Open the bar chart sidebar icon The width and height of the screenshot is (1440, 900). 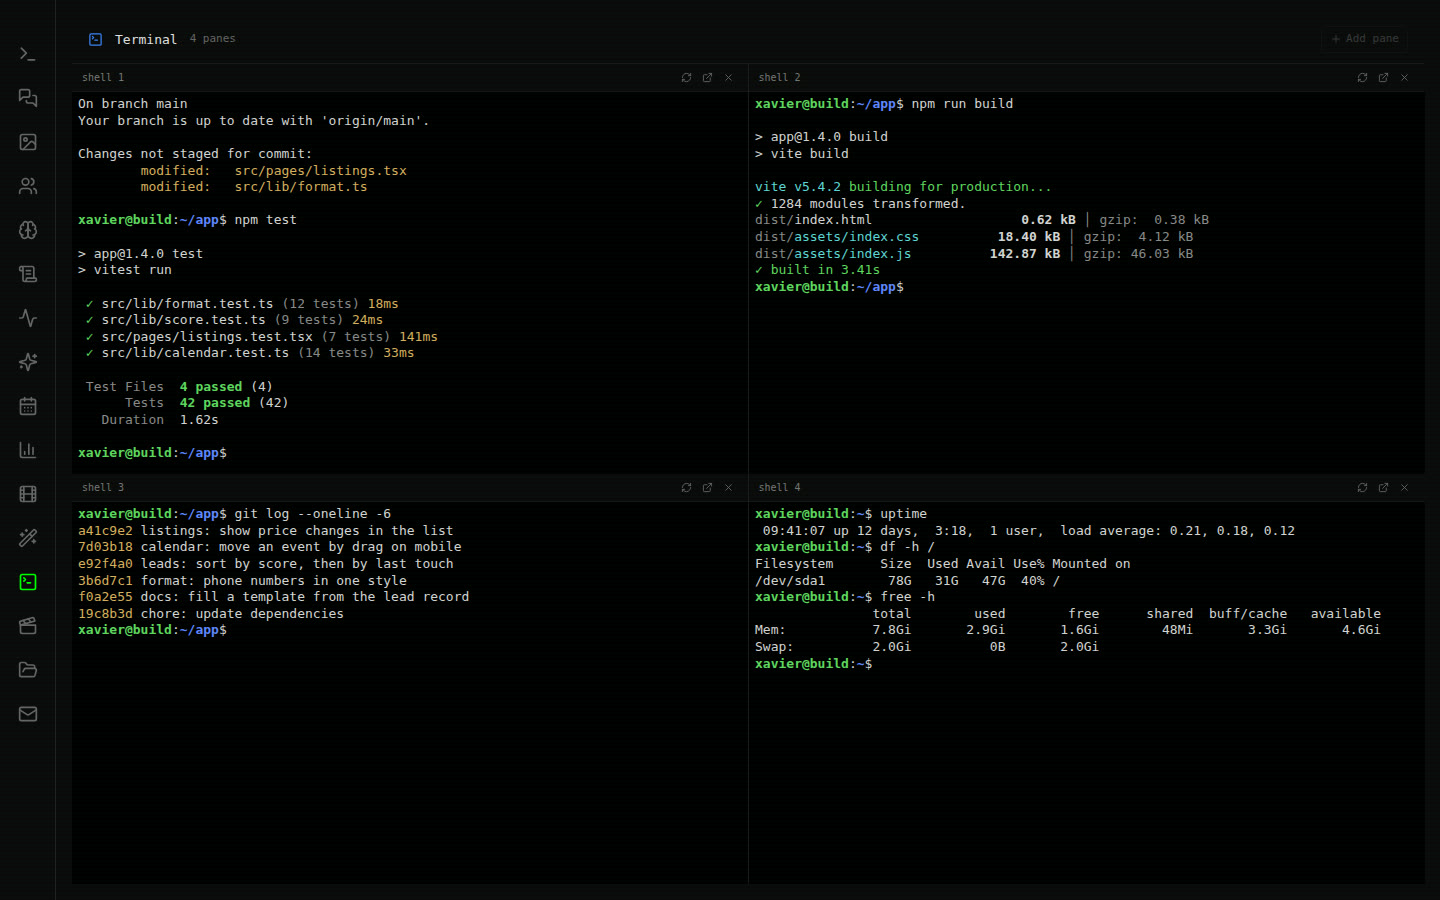28,450
